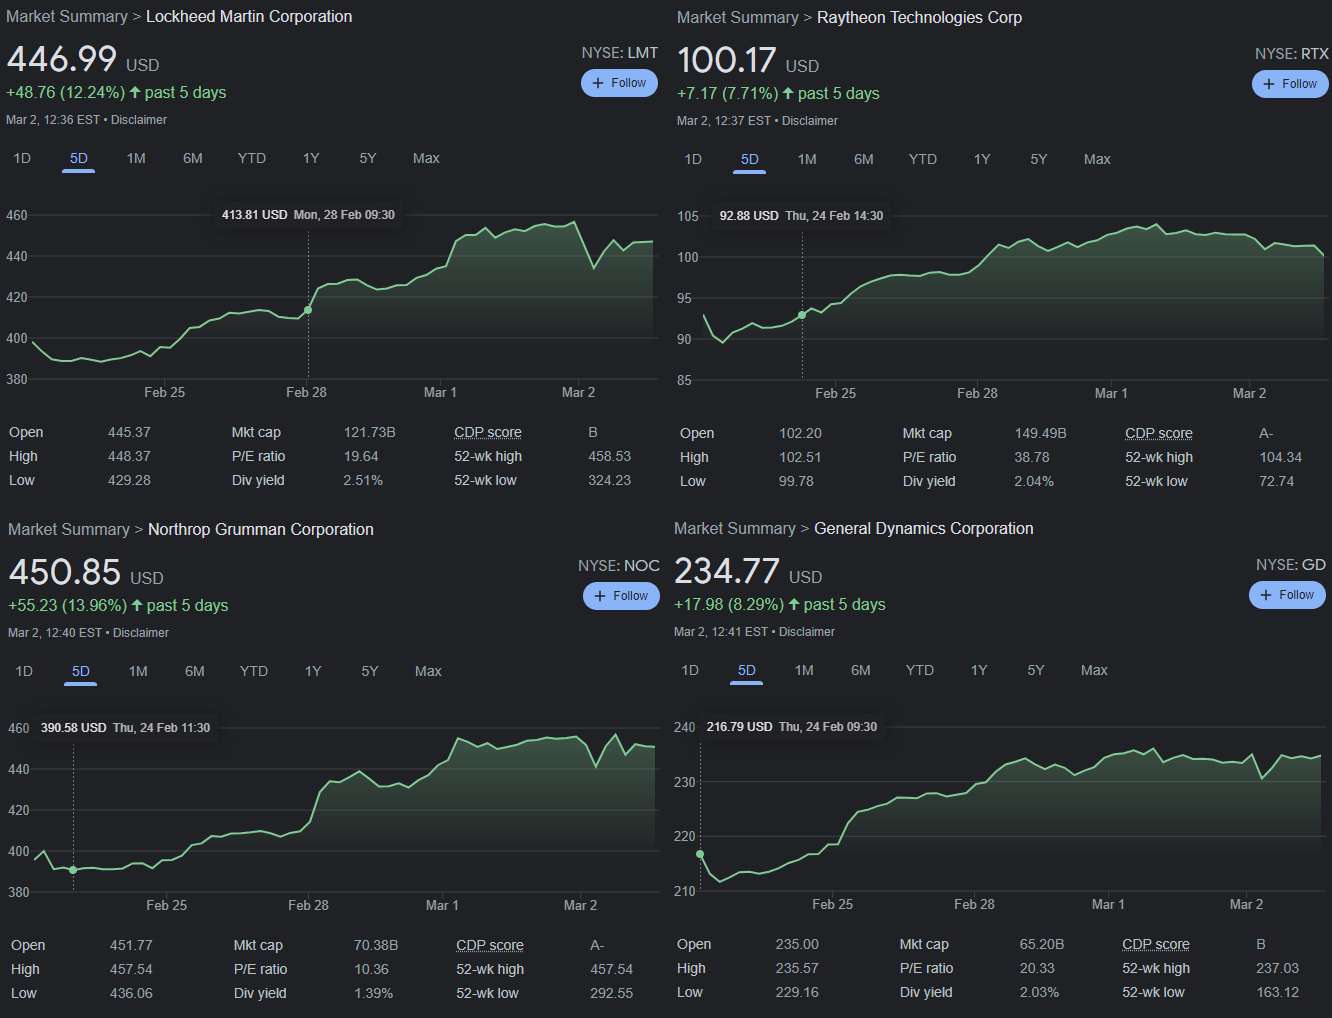Follow General Dynamics stock
1332x1018 pixels.
[1287, 595]
